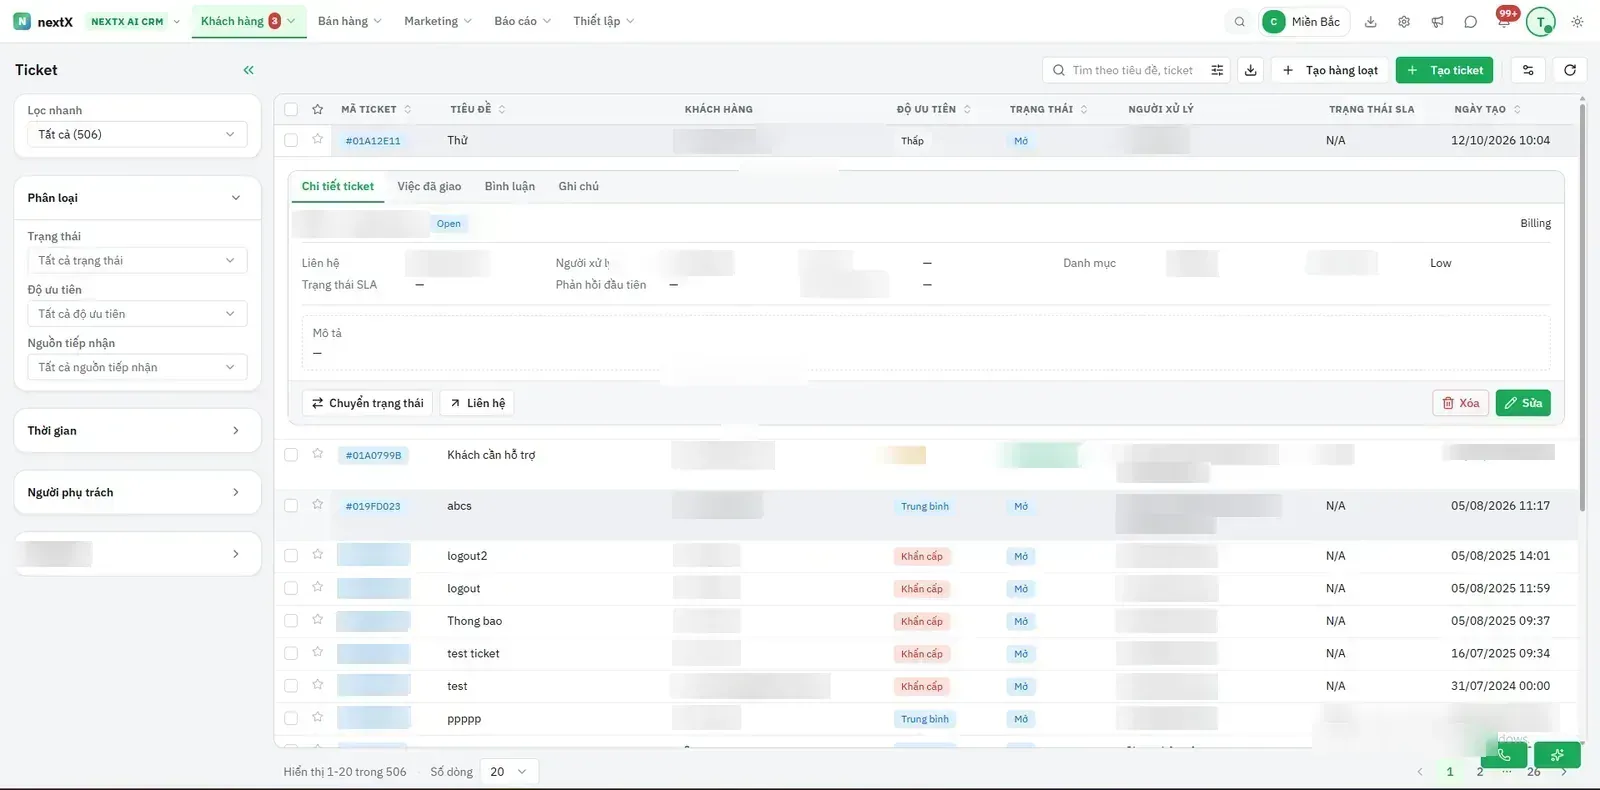Screen dimensions: 1600x790
Task: Open the announcements megaphone icon
Action: click(1437, 22)
